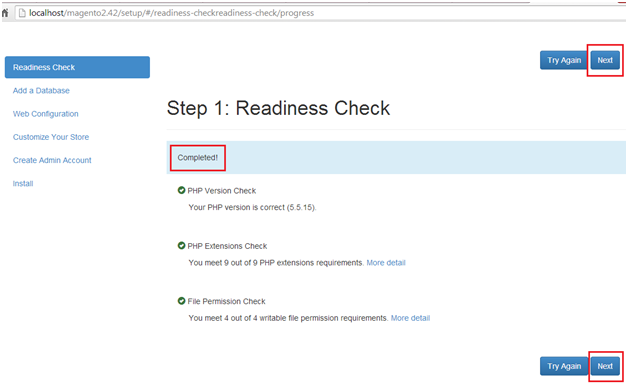Select the Readiness Check step in the sidebar
Screen dimensions: 628x388
tap(77, 67)
